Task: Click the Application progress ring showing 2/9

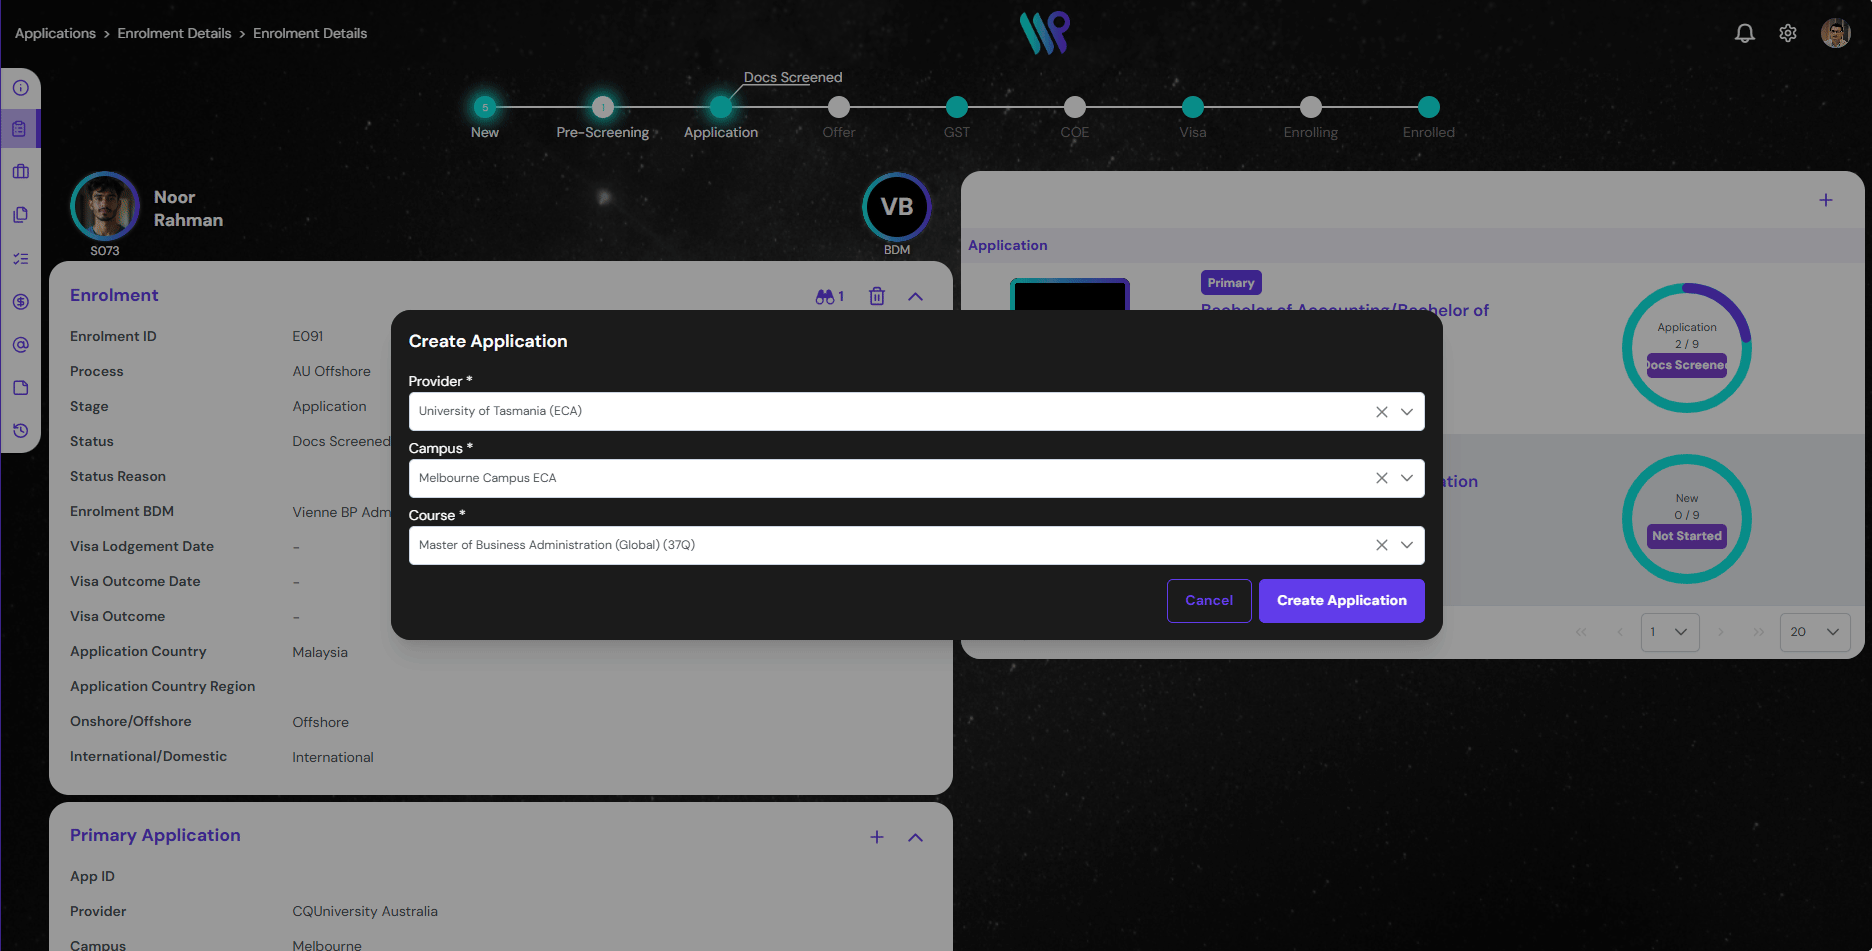Action: (1686, 348)
